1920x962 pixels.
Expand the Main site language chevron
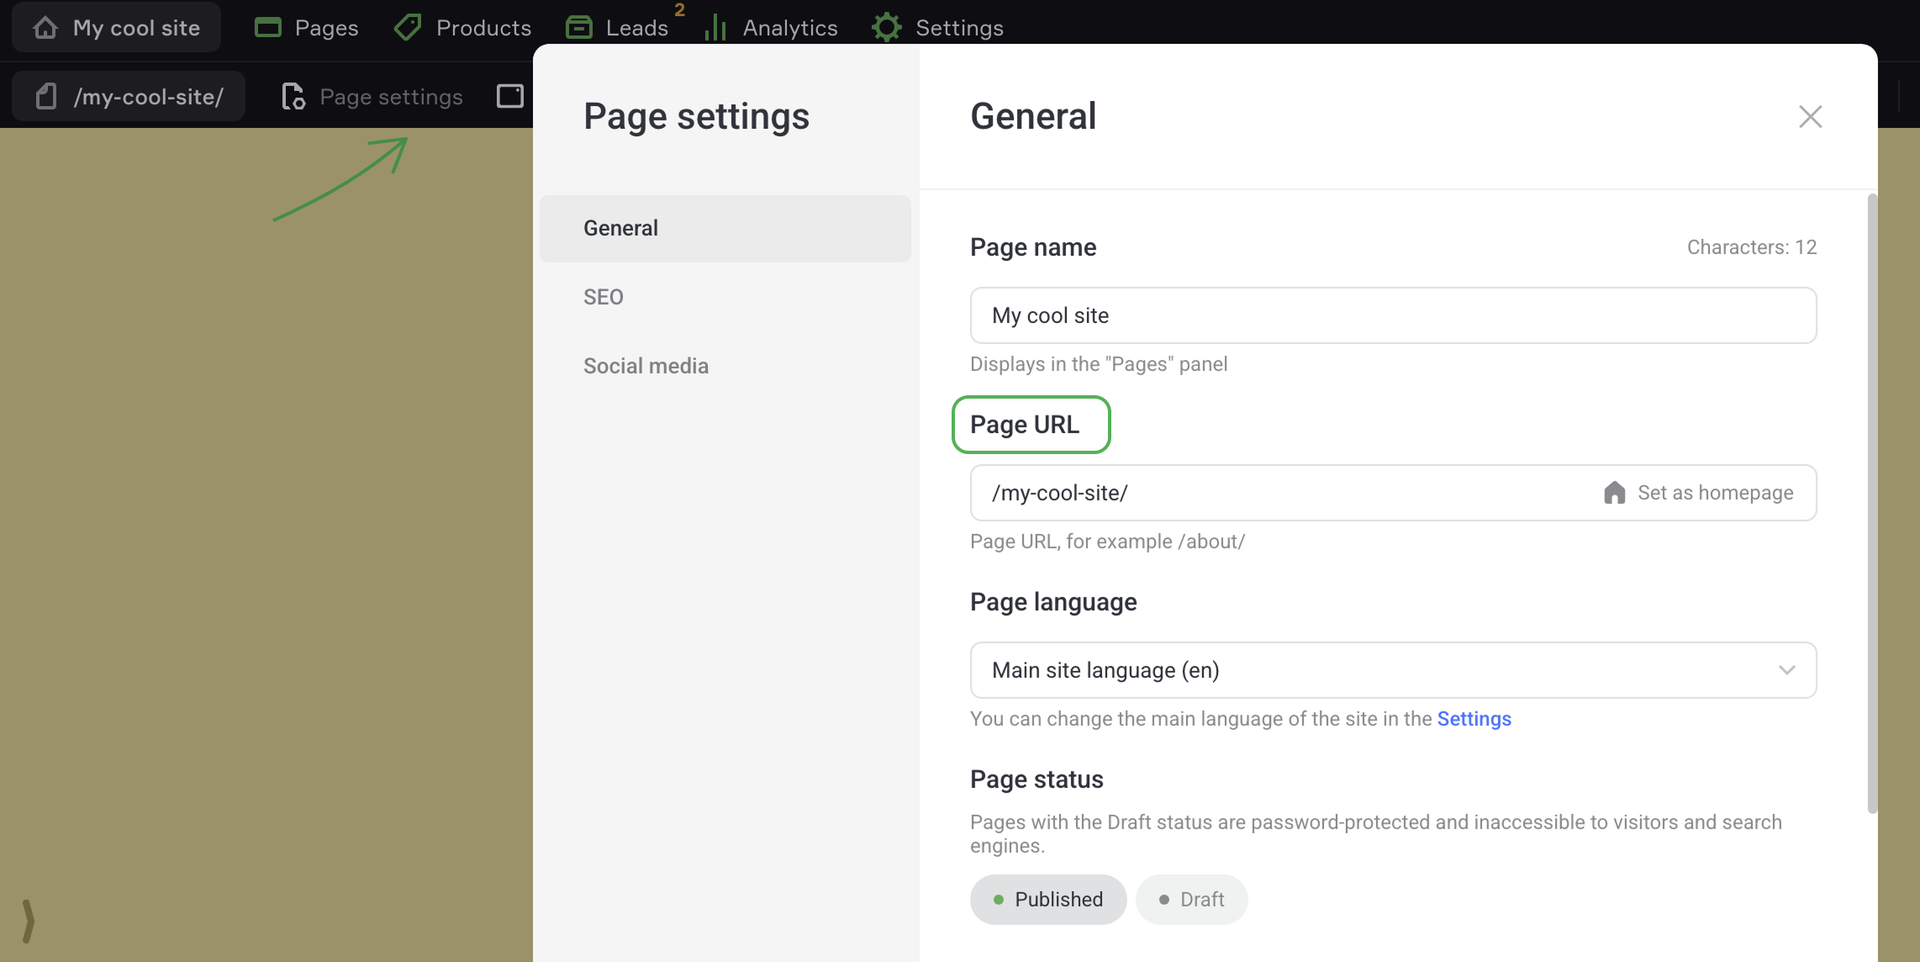coord(1786,670)
